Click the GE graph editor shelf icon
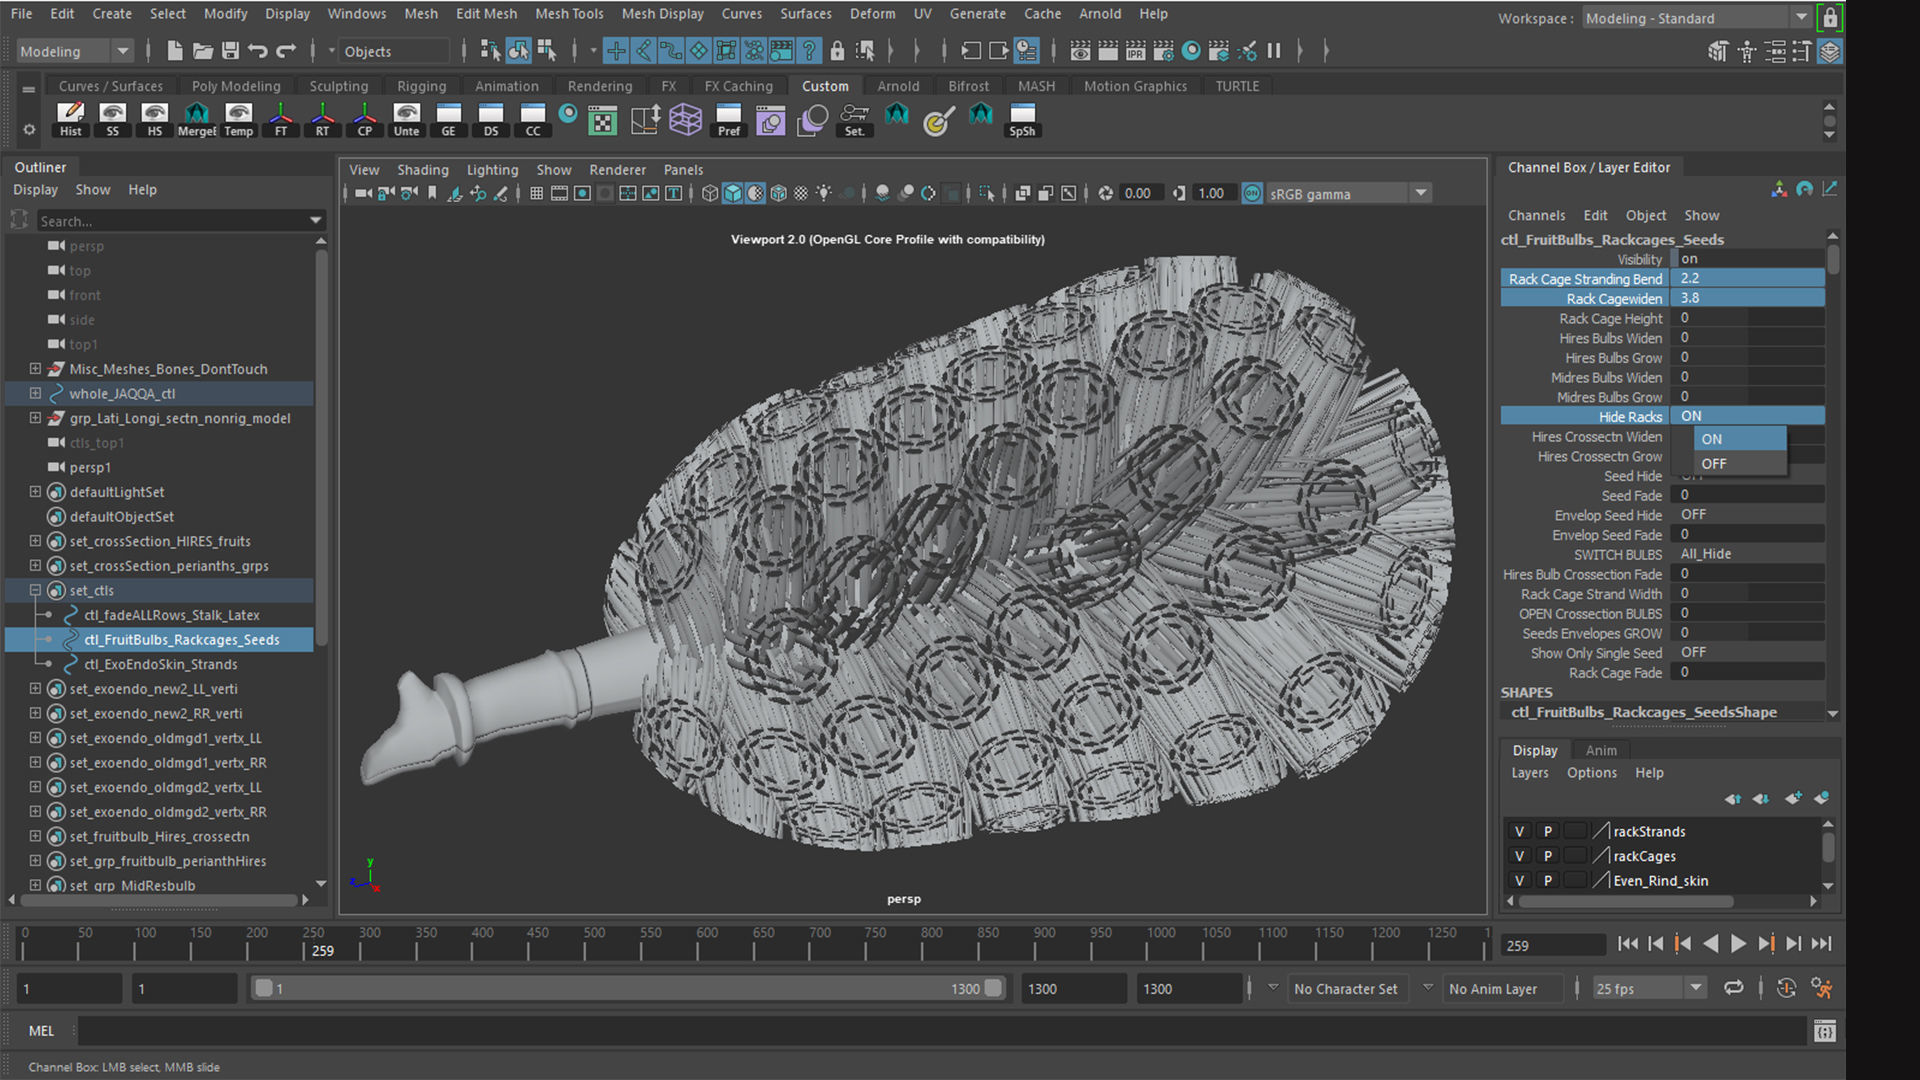1920x1080 pixels. click(448, 119)
